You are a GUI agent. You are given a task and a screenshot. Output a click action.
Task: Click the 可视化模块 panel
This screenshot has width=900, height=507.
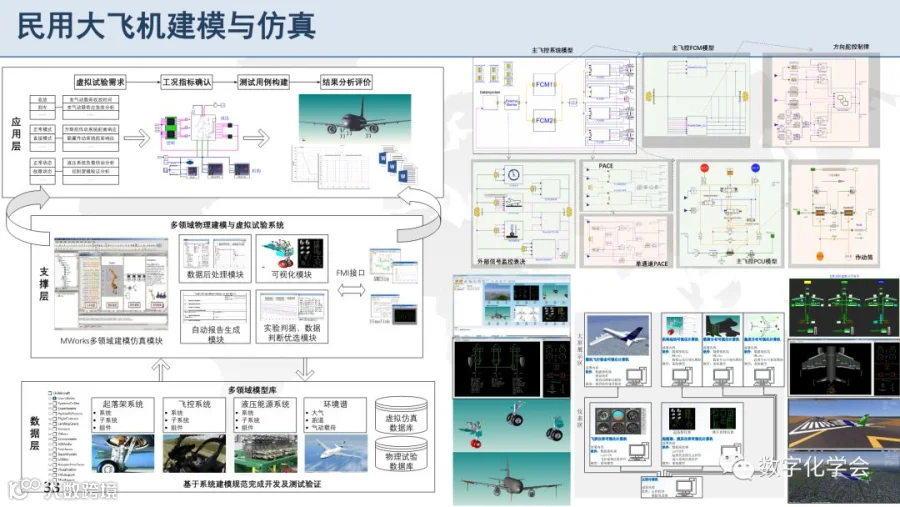(x=292, y=258)
